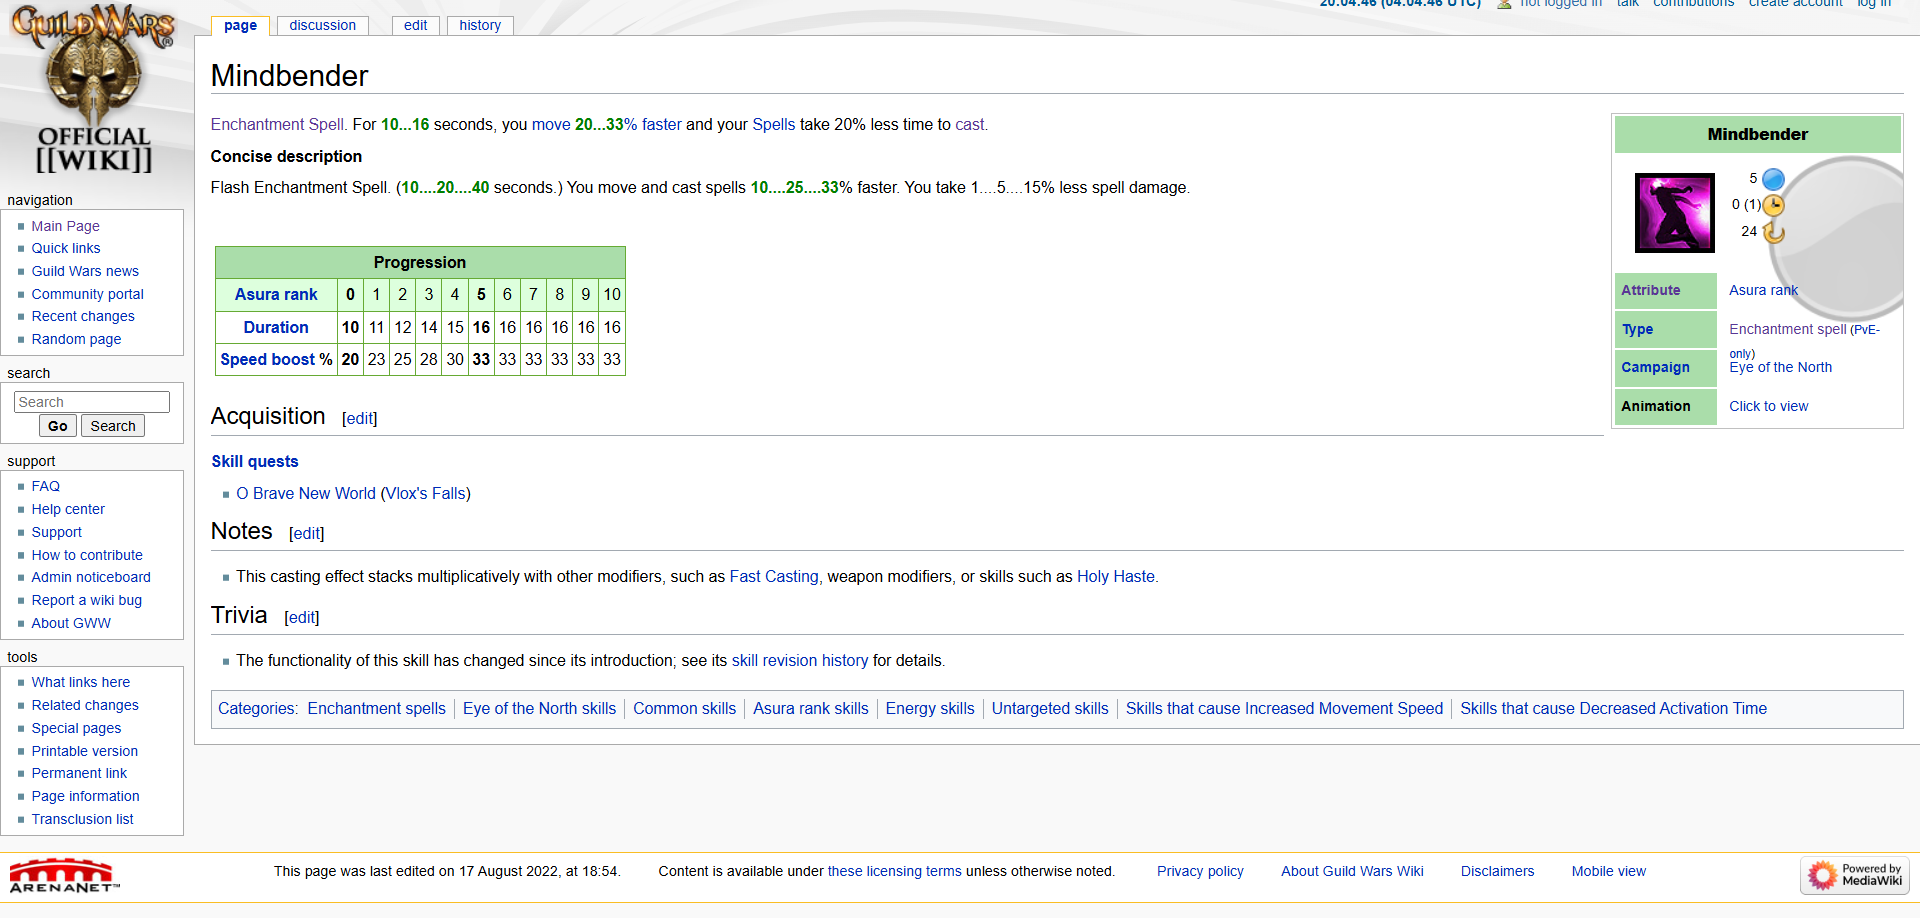Open Admin noticeboard link

(x=91, y=577)
